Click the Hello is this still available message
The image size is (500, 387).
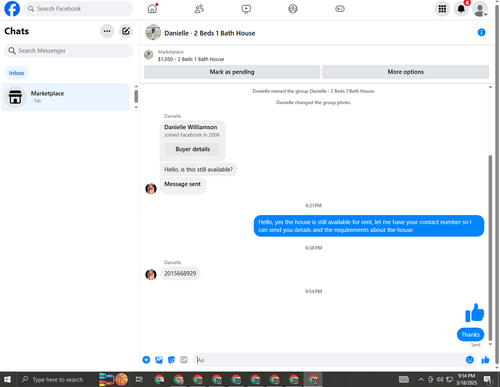coord(198,169)
